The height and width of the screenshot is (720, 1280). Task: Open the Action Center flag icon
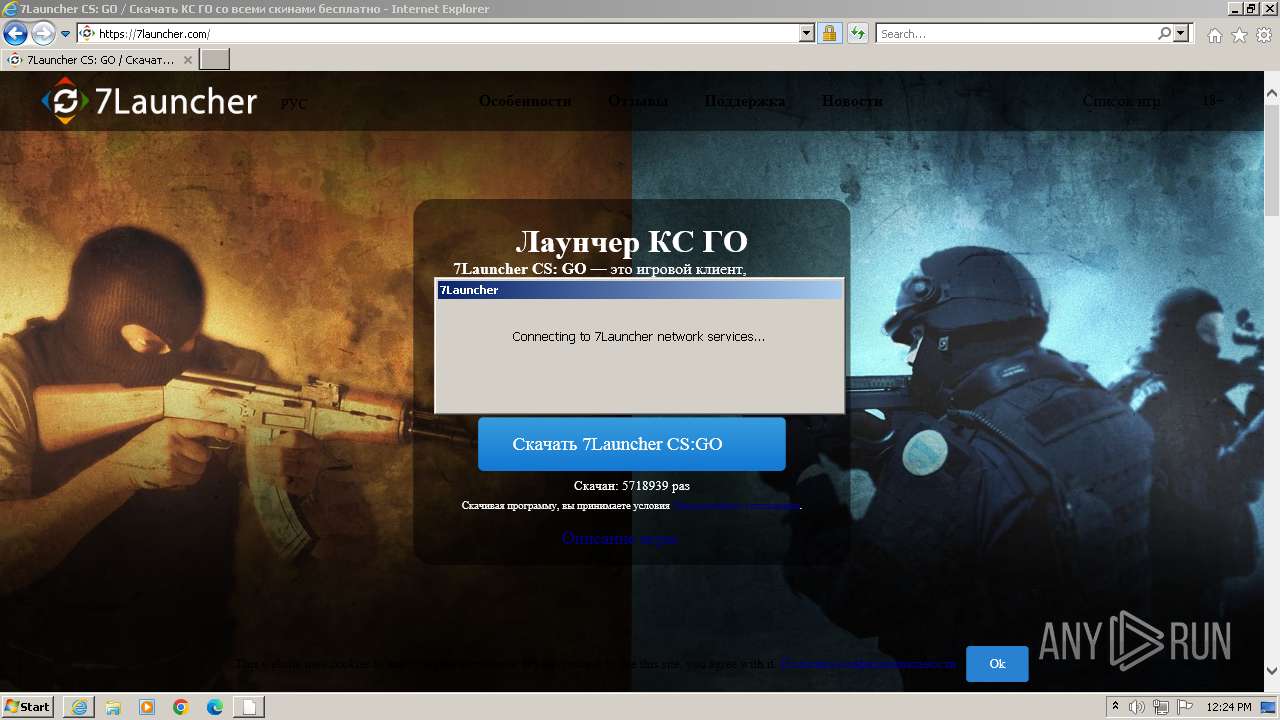tap(1185, 707)
